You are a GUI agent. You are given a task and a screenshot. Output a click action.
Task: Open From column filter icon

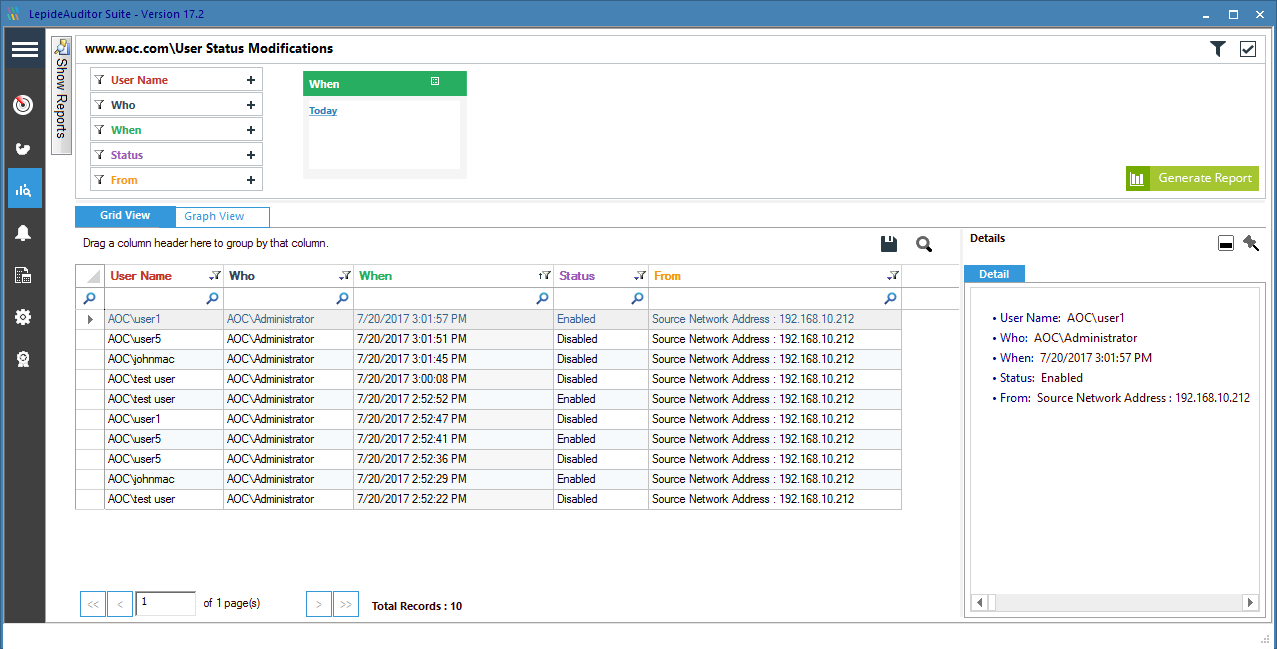(x=893, y=275)
